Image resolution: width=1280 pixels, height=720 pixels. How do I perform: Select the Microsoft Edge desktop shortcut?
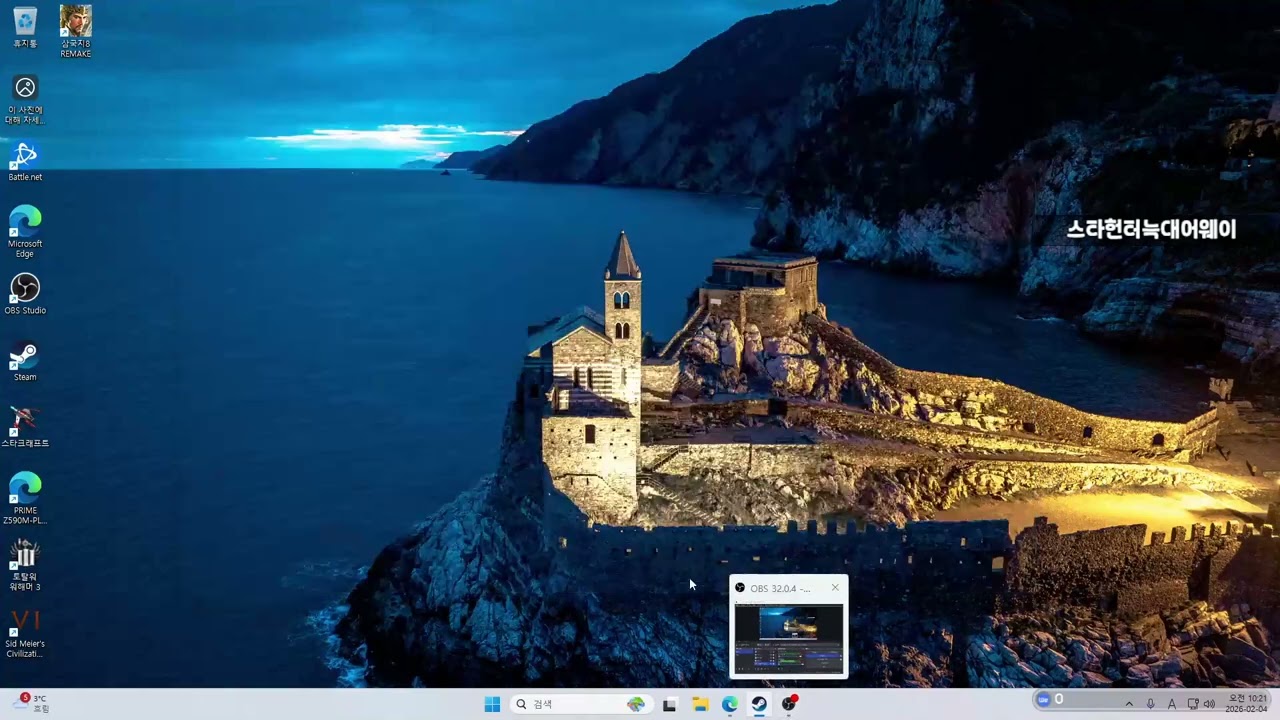click(x=25, y=232)
